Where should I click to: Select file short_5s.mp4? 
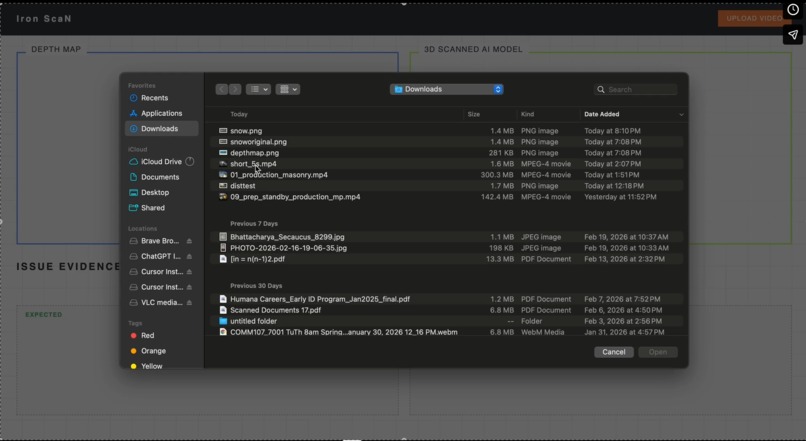[446, 164]
